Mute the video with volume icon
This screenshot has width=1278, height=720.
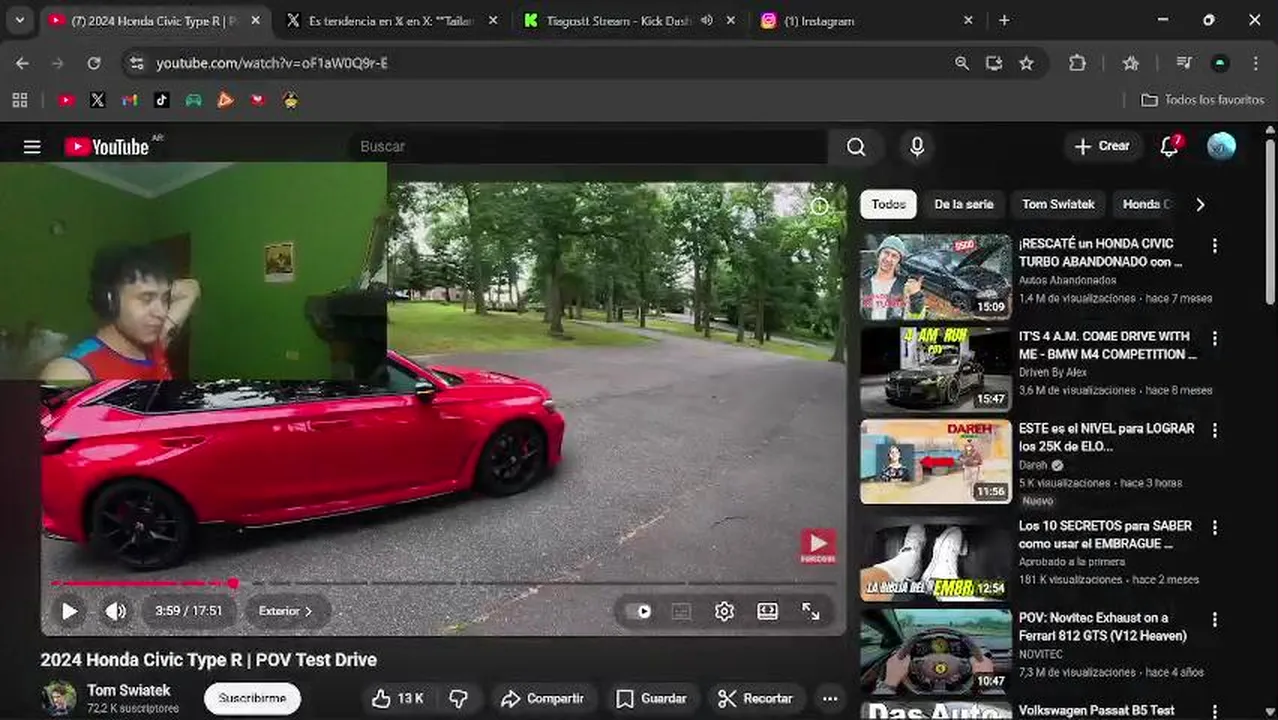[x=116, y=611]
